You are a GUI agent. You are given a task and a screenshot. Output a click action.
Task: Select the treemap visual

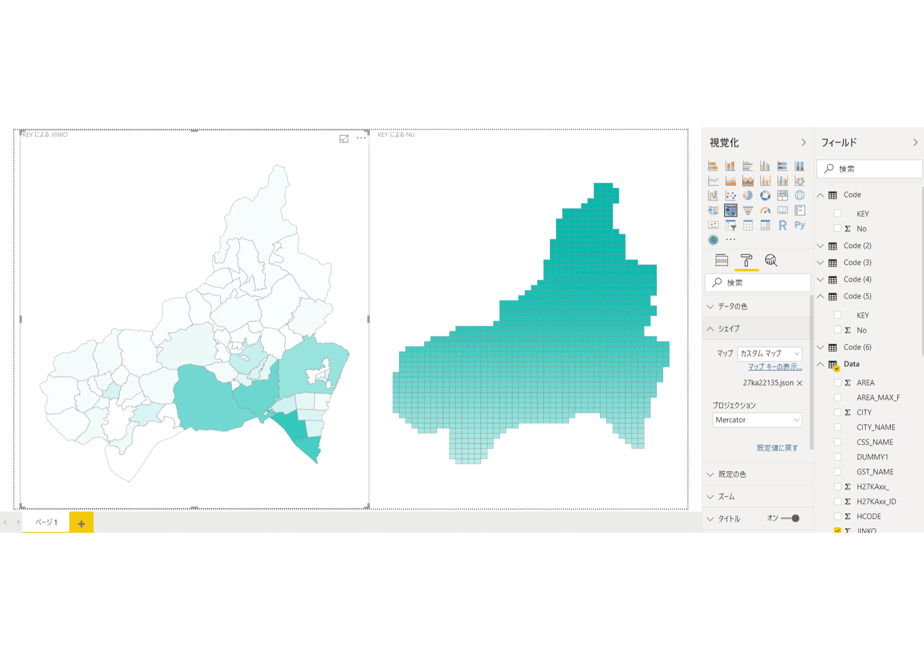[783, 196]
